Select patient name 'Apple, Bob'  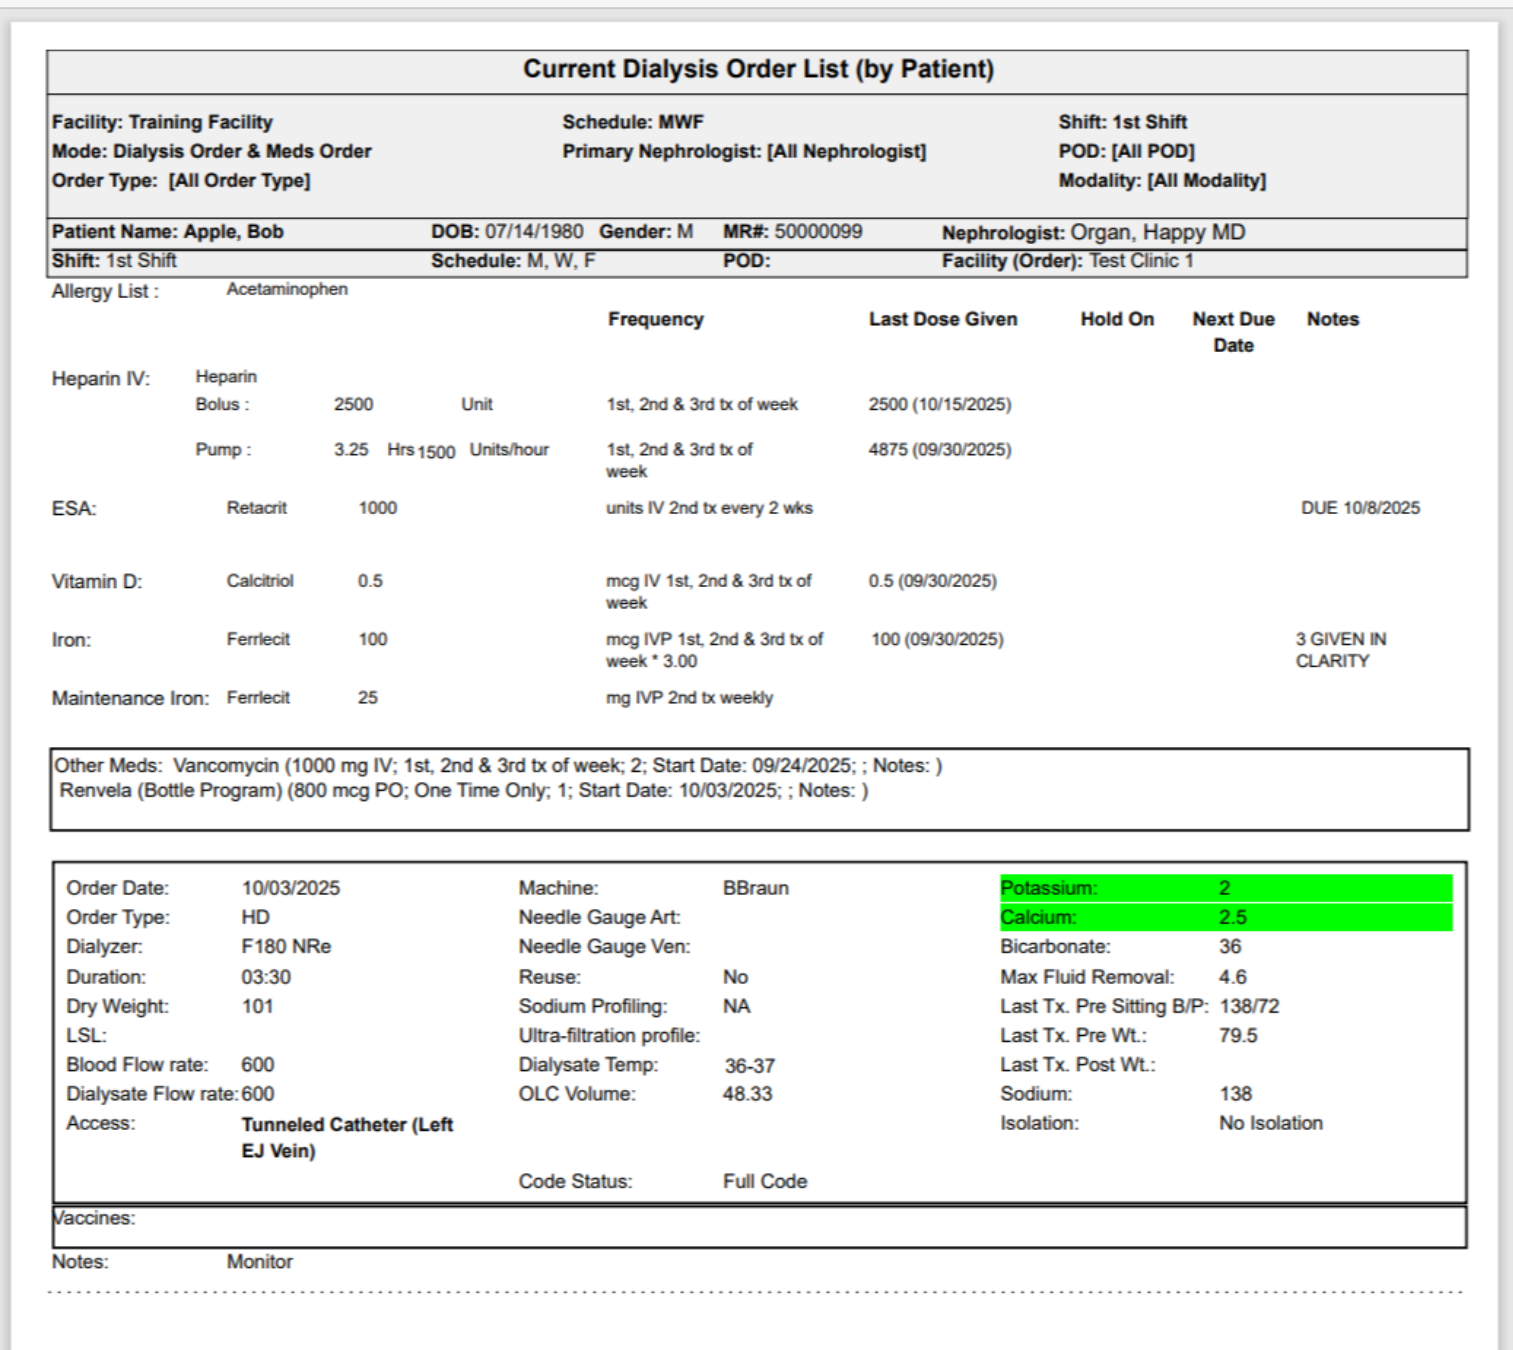234,232
